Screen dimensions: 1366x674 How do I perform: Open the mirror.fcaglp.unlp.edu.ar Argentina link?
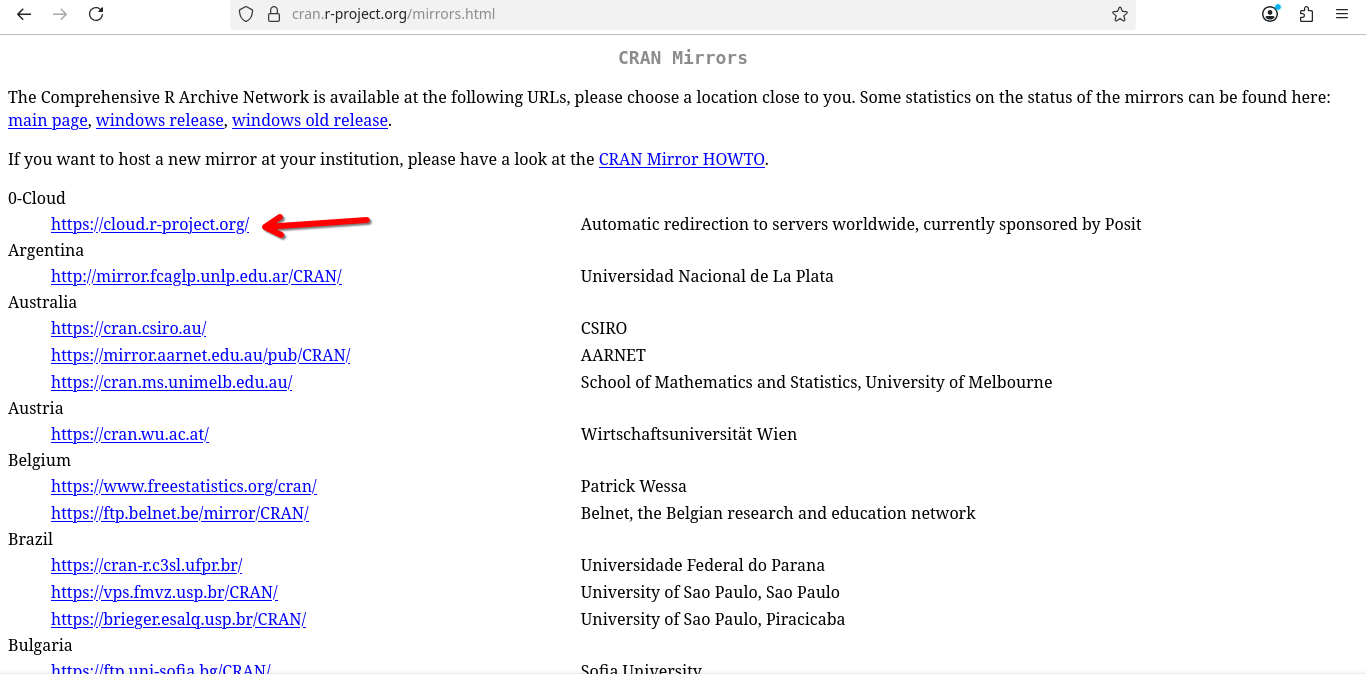[x=196, y=276]
